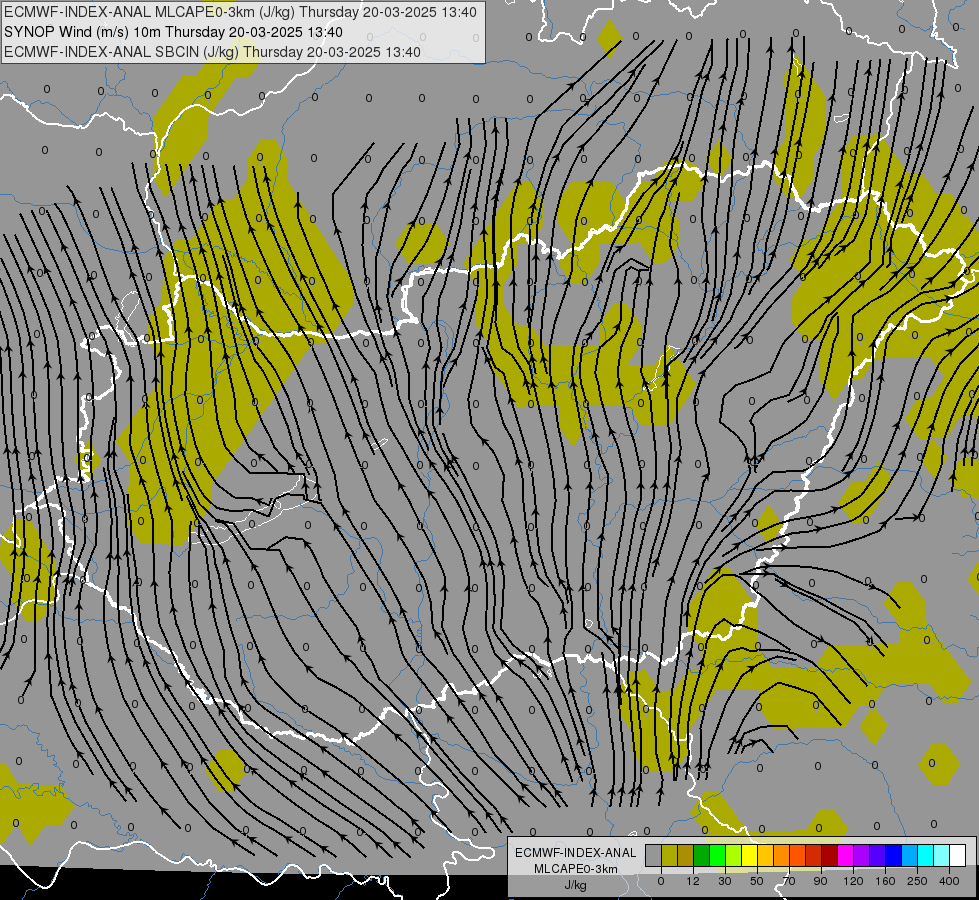Click the legend value 12
The height and width of the screenshot is (900, 979).
pyautogui.click(x=693, y=881)
